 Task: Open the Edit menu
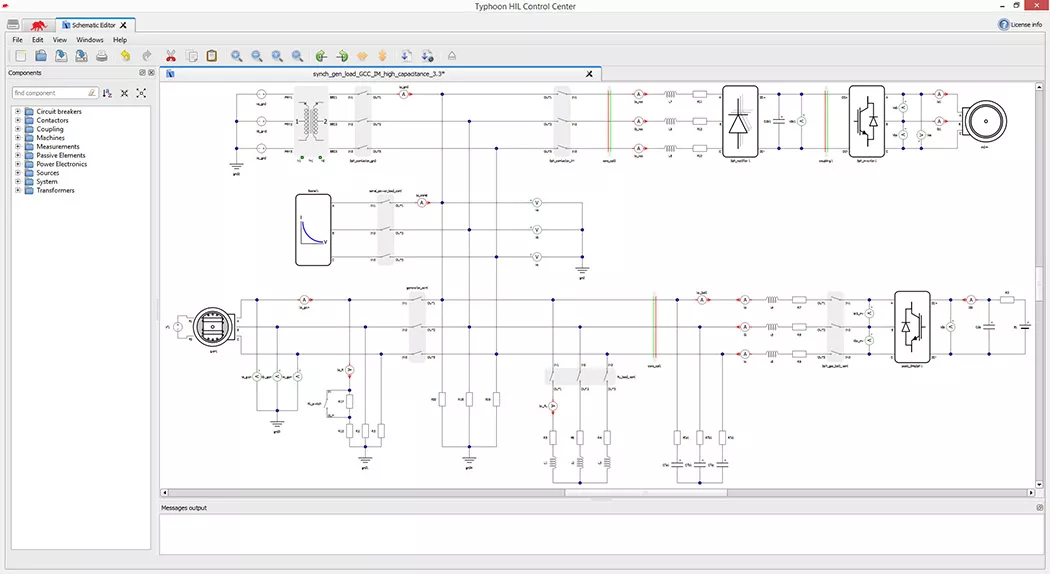click(x=38, y=40)
